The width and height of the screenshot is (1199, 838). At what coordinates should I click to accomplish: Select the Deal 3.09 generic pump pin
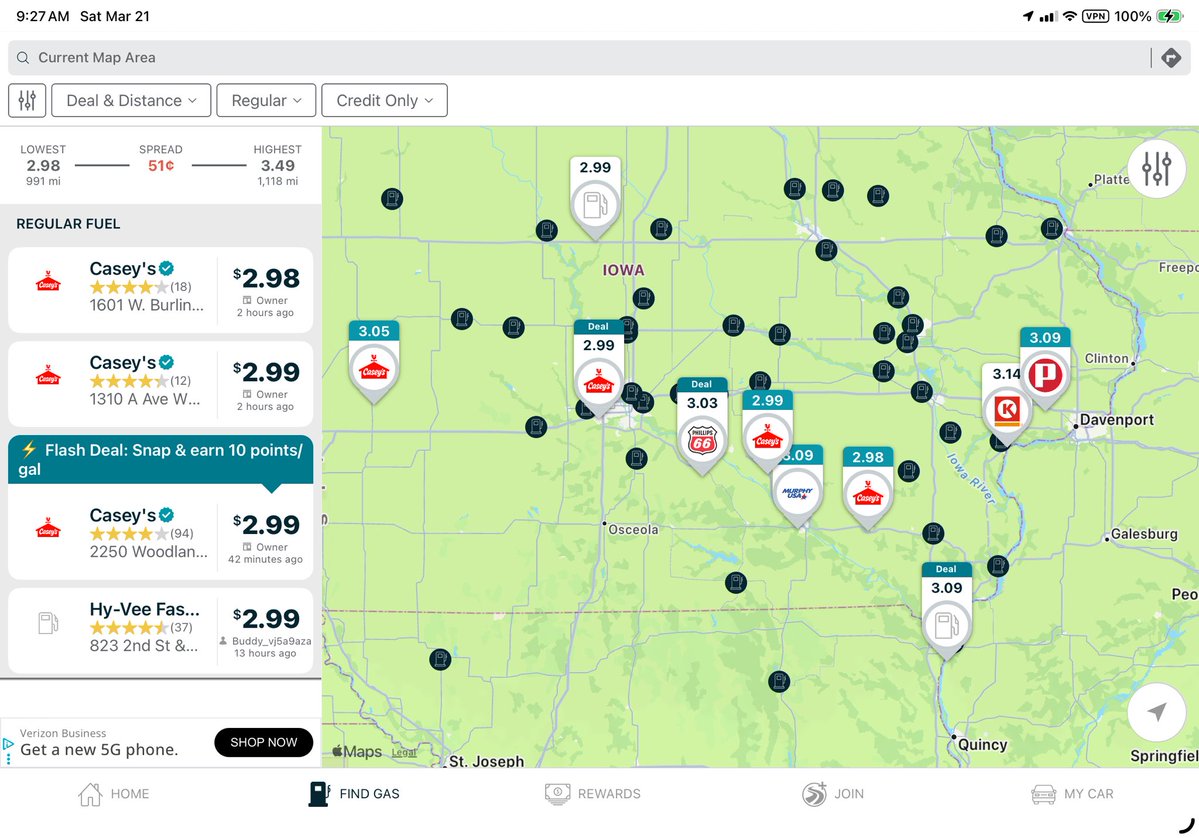click(947, 610)
